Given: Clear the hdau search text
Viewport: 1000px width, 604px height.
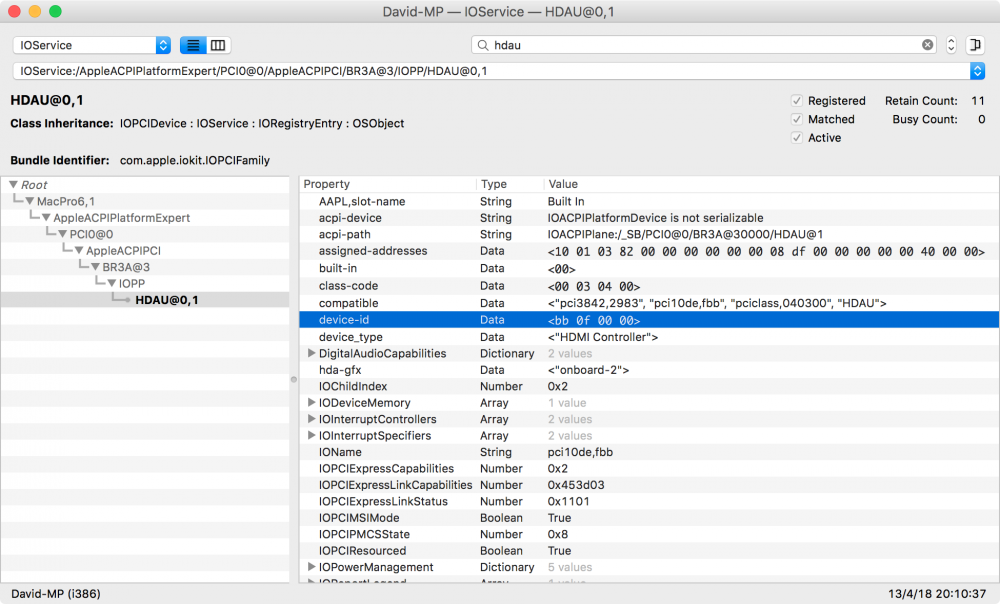Looking at the screenshot, I should point(927,45).
